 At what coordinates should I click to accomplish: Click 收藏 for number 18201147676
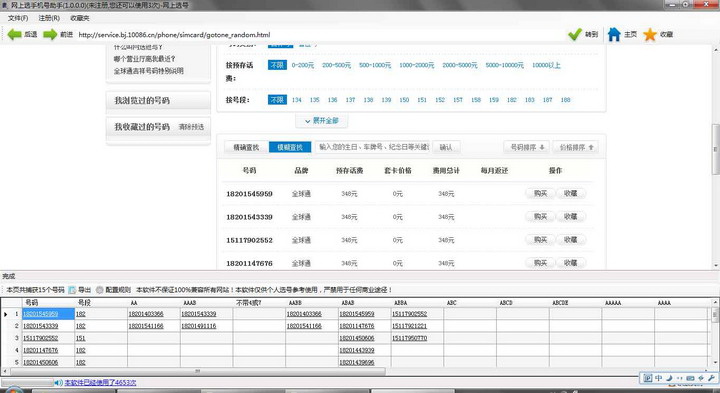tap(570, 263)
